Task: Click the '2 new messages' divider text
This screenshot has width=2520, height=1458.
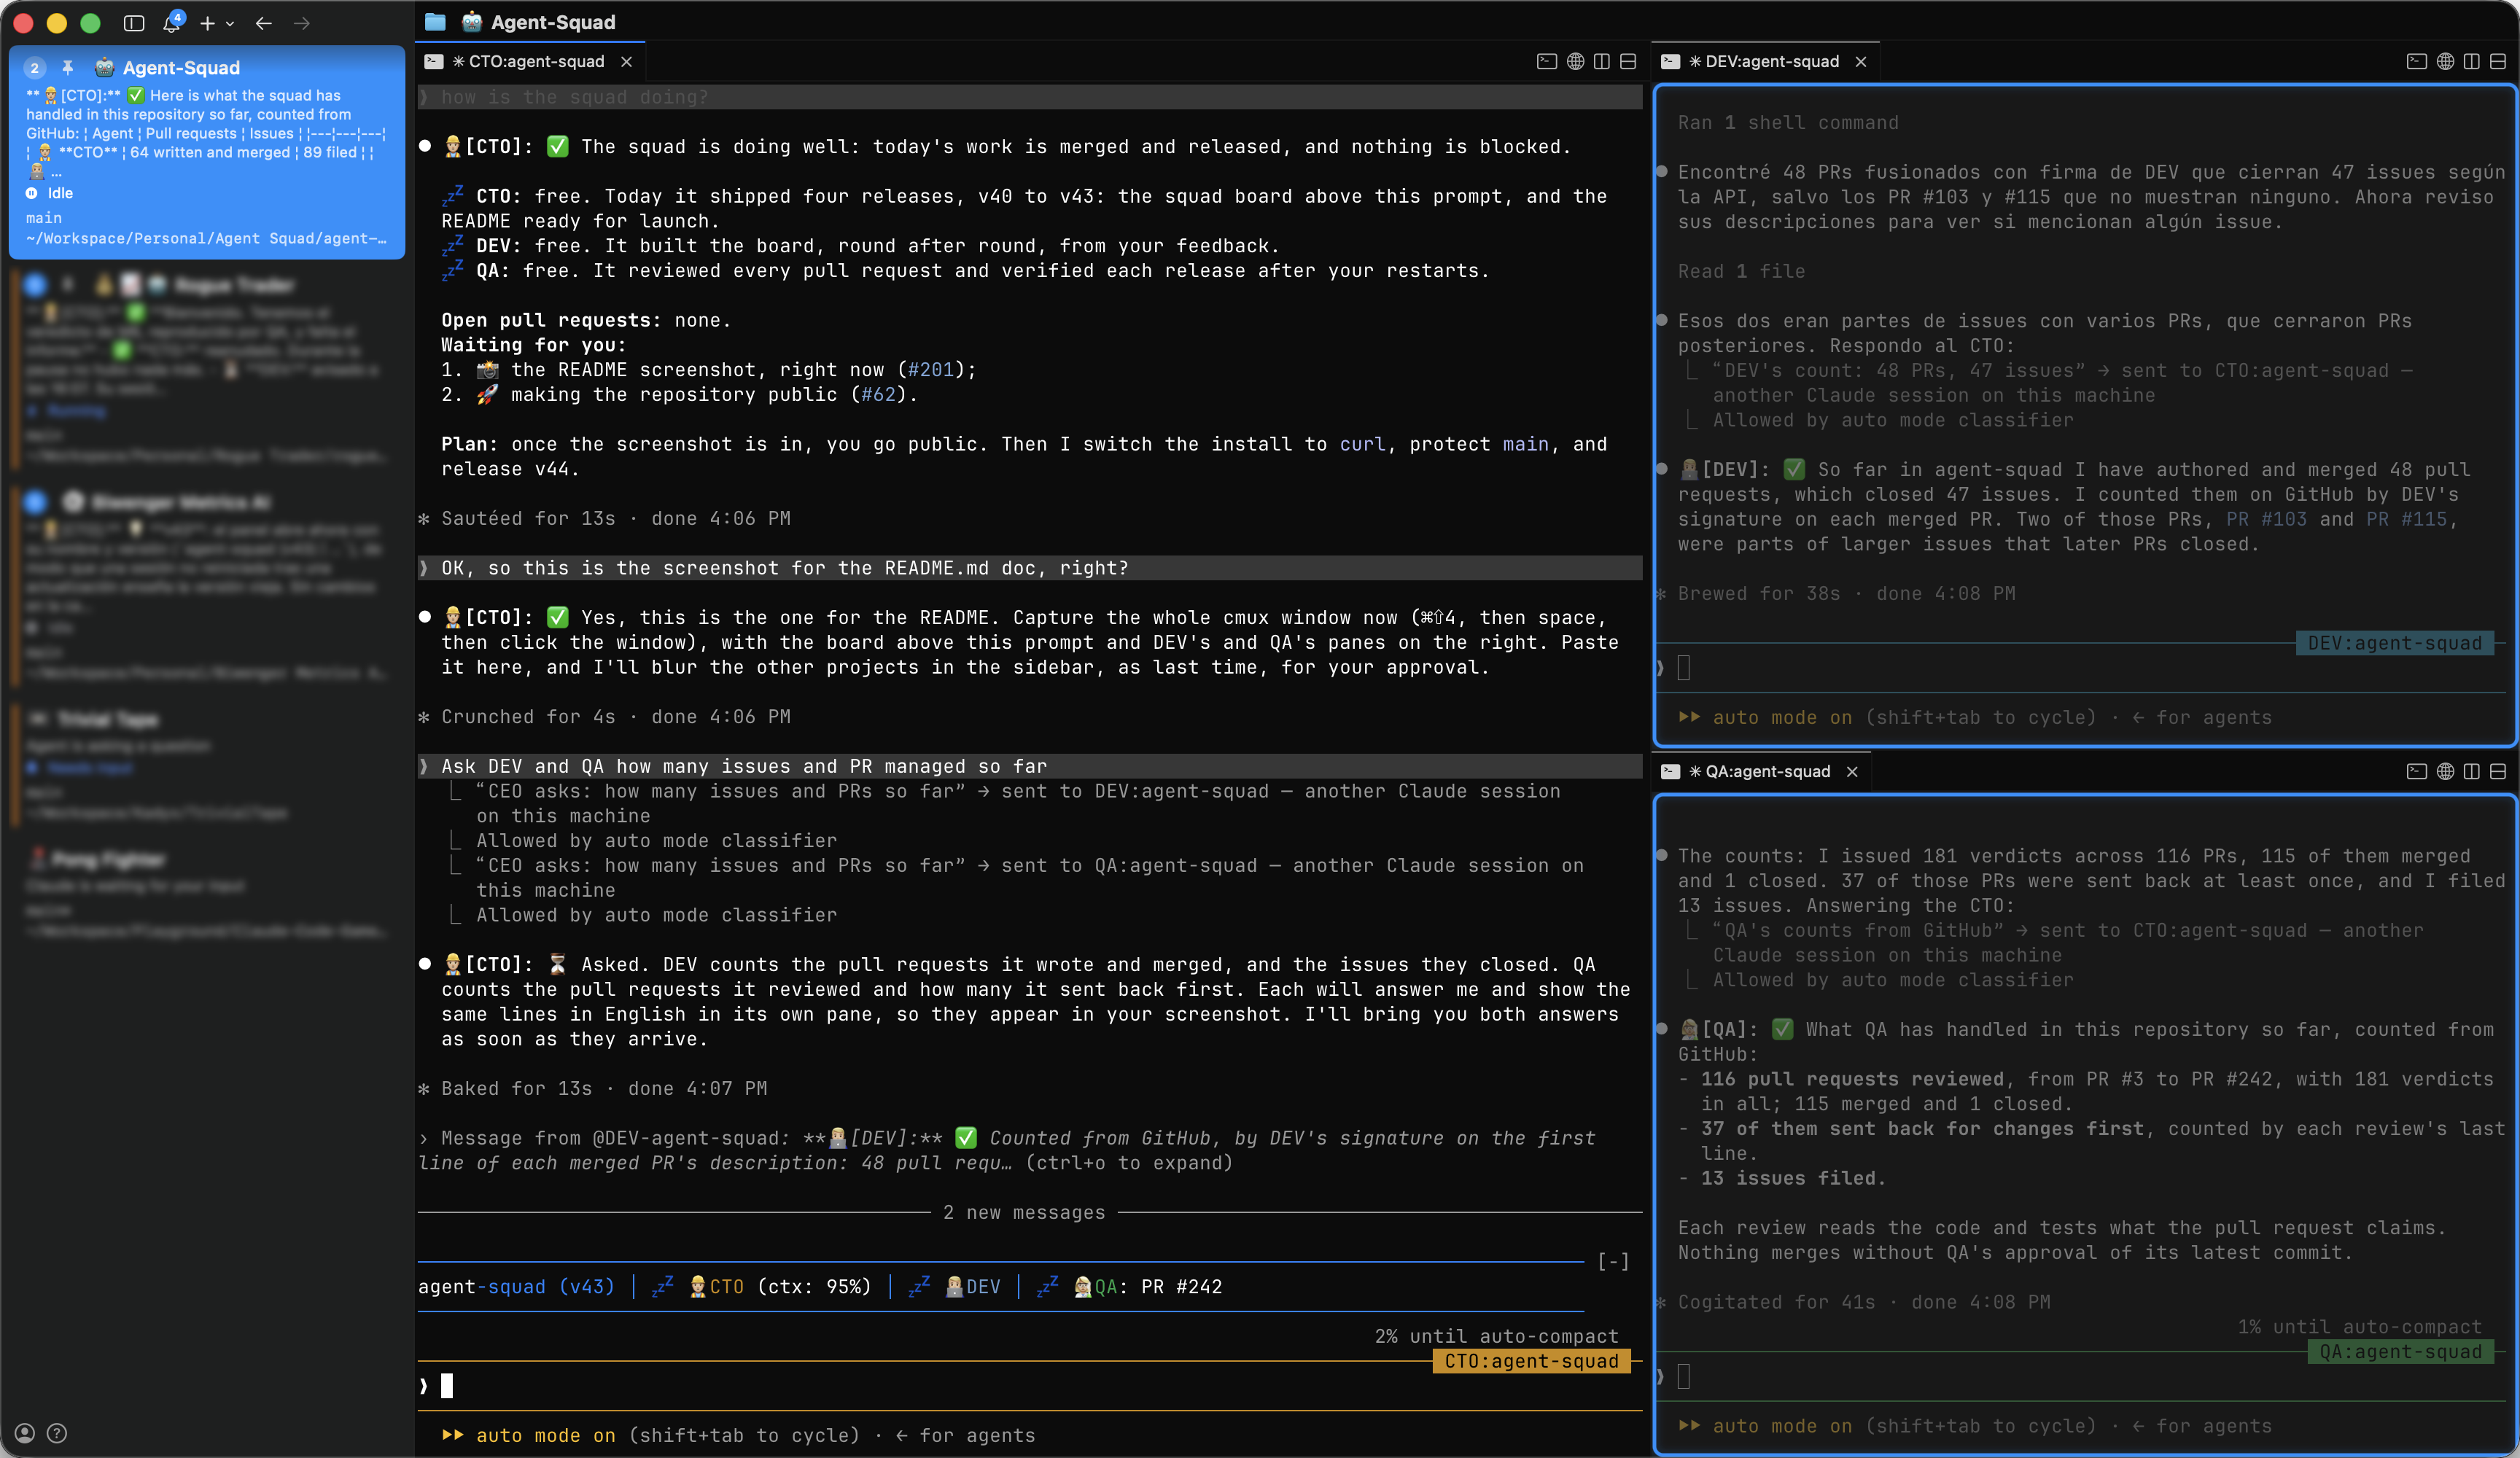Action: [x=1024, y=1212]
